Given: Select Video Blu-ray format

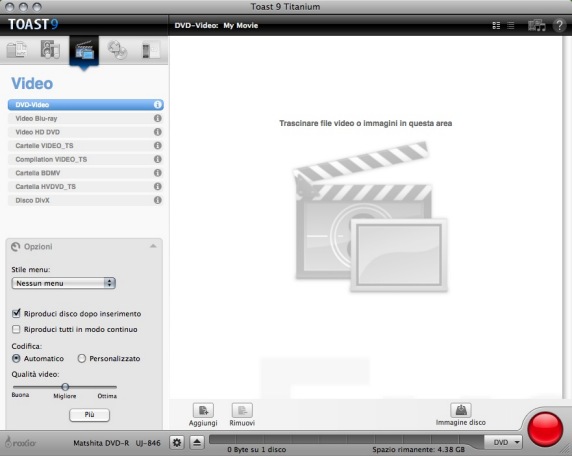Looking at the screenshot, I should point(85,118).
